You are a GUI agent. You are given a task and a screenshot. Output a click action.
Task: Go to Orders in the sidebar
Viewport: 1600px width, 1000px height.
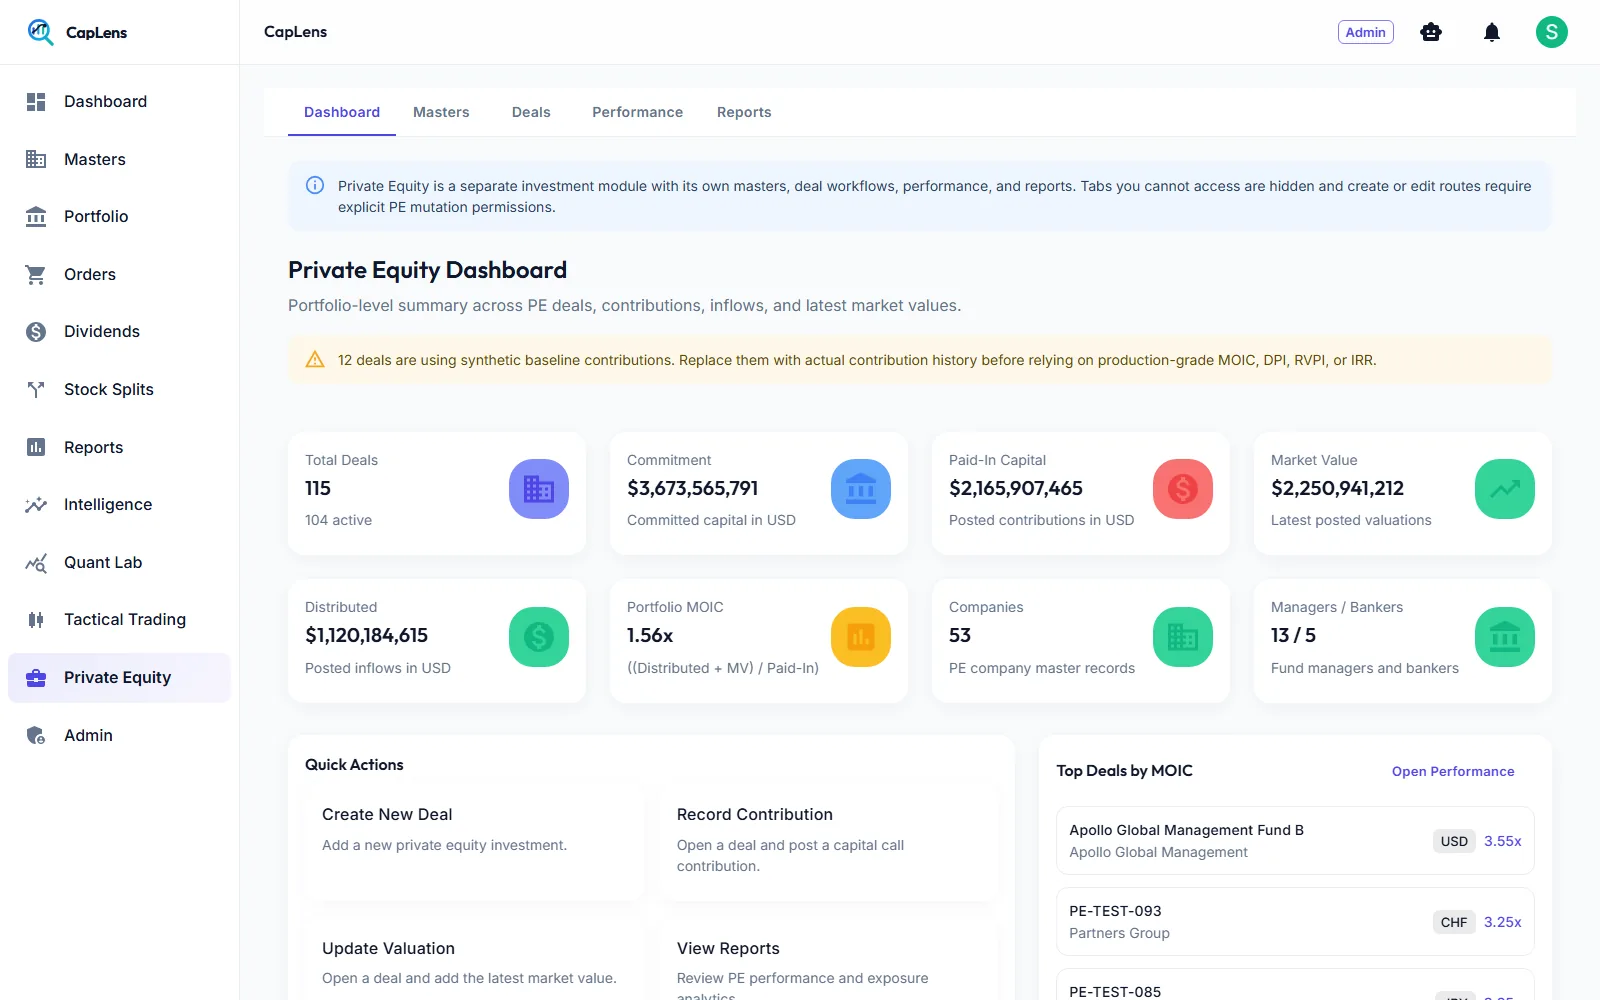pos(119,275)
